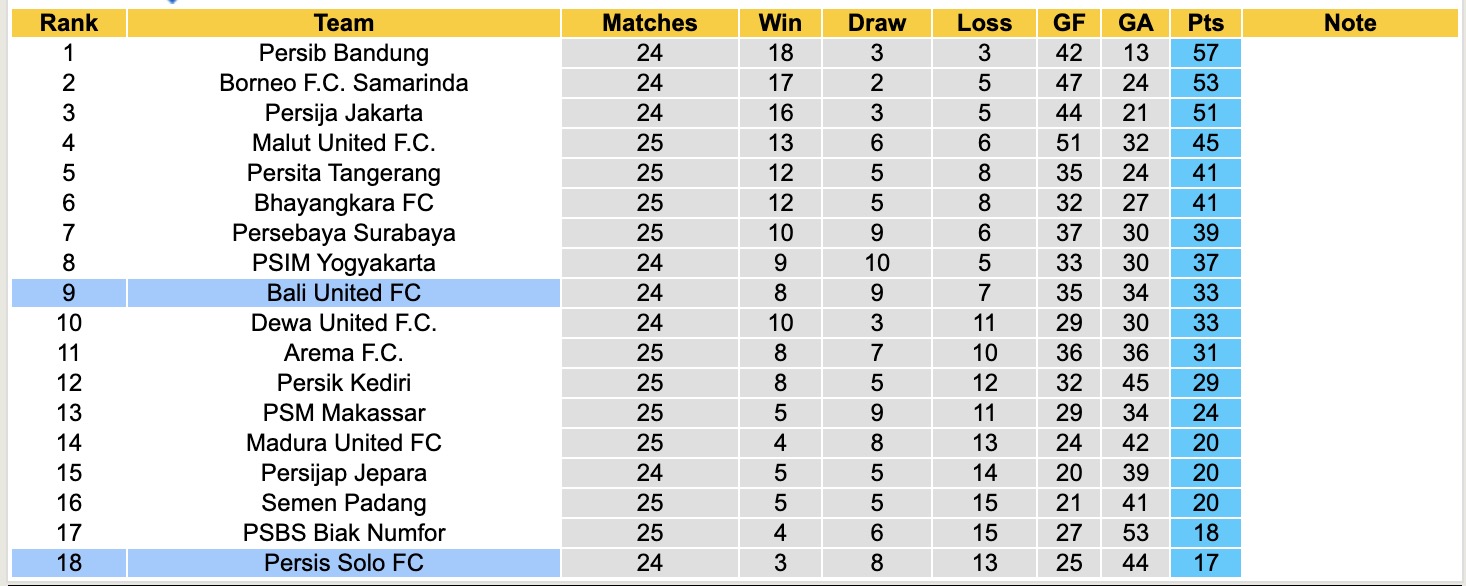
Task: Click the Note column header
Action: point(1349,23)
